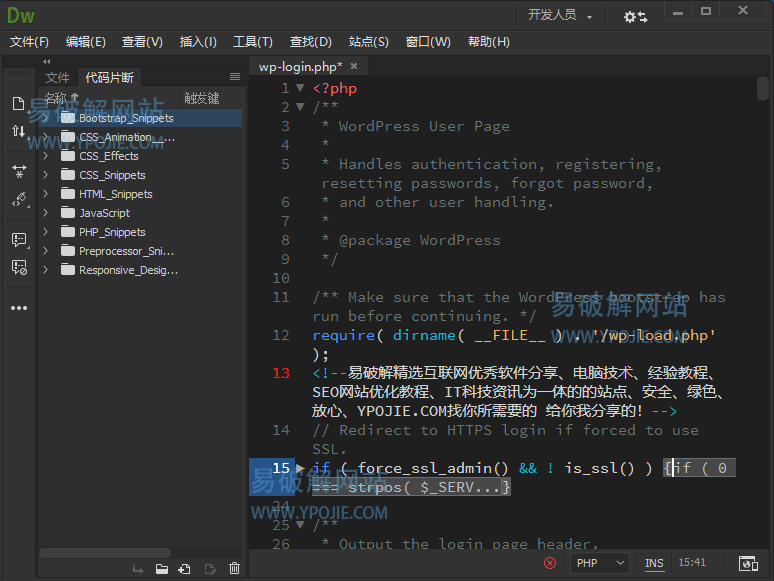Open the 开发人员 workspace dropdown
The image size is (774, 581).
pos(560,15)
